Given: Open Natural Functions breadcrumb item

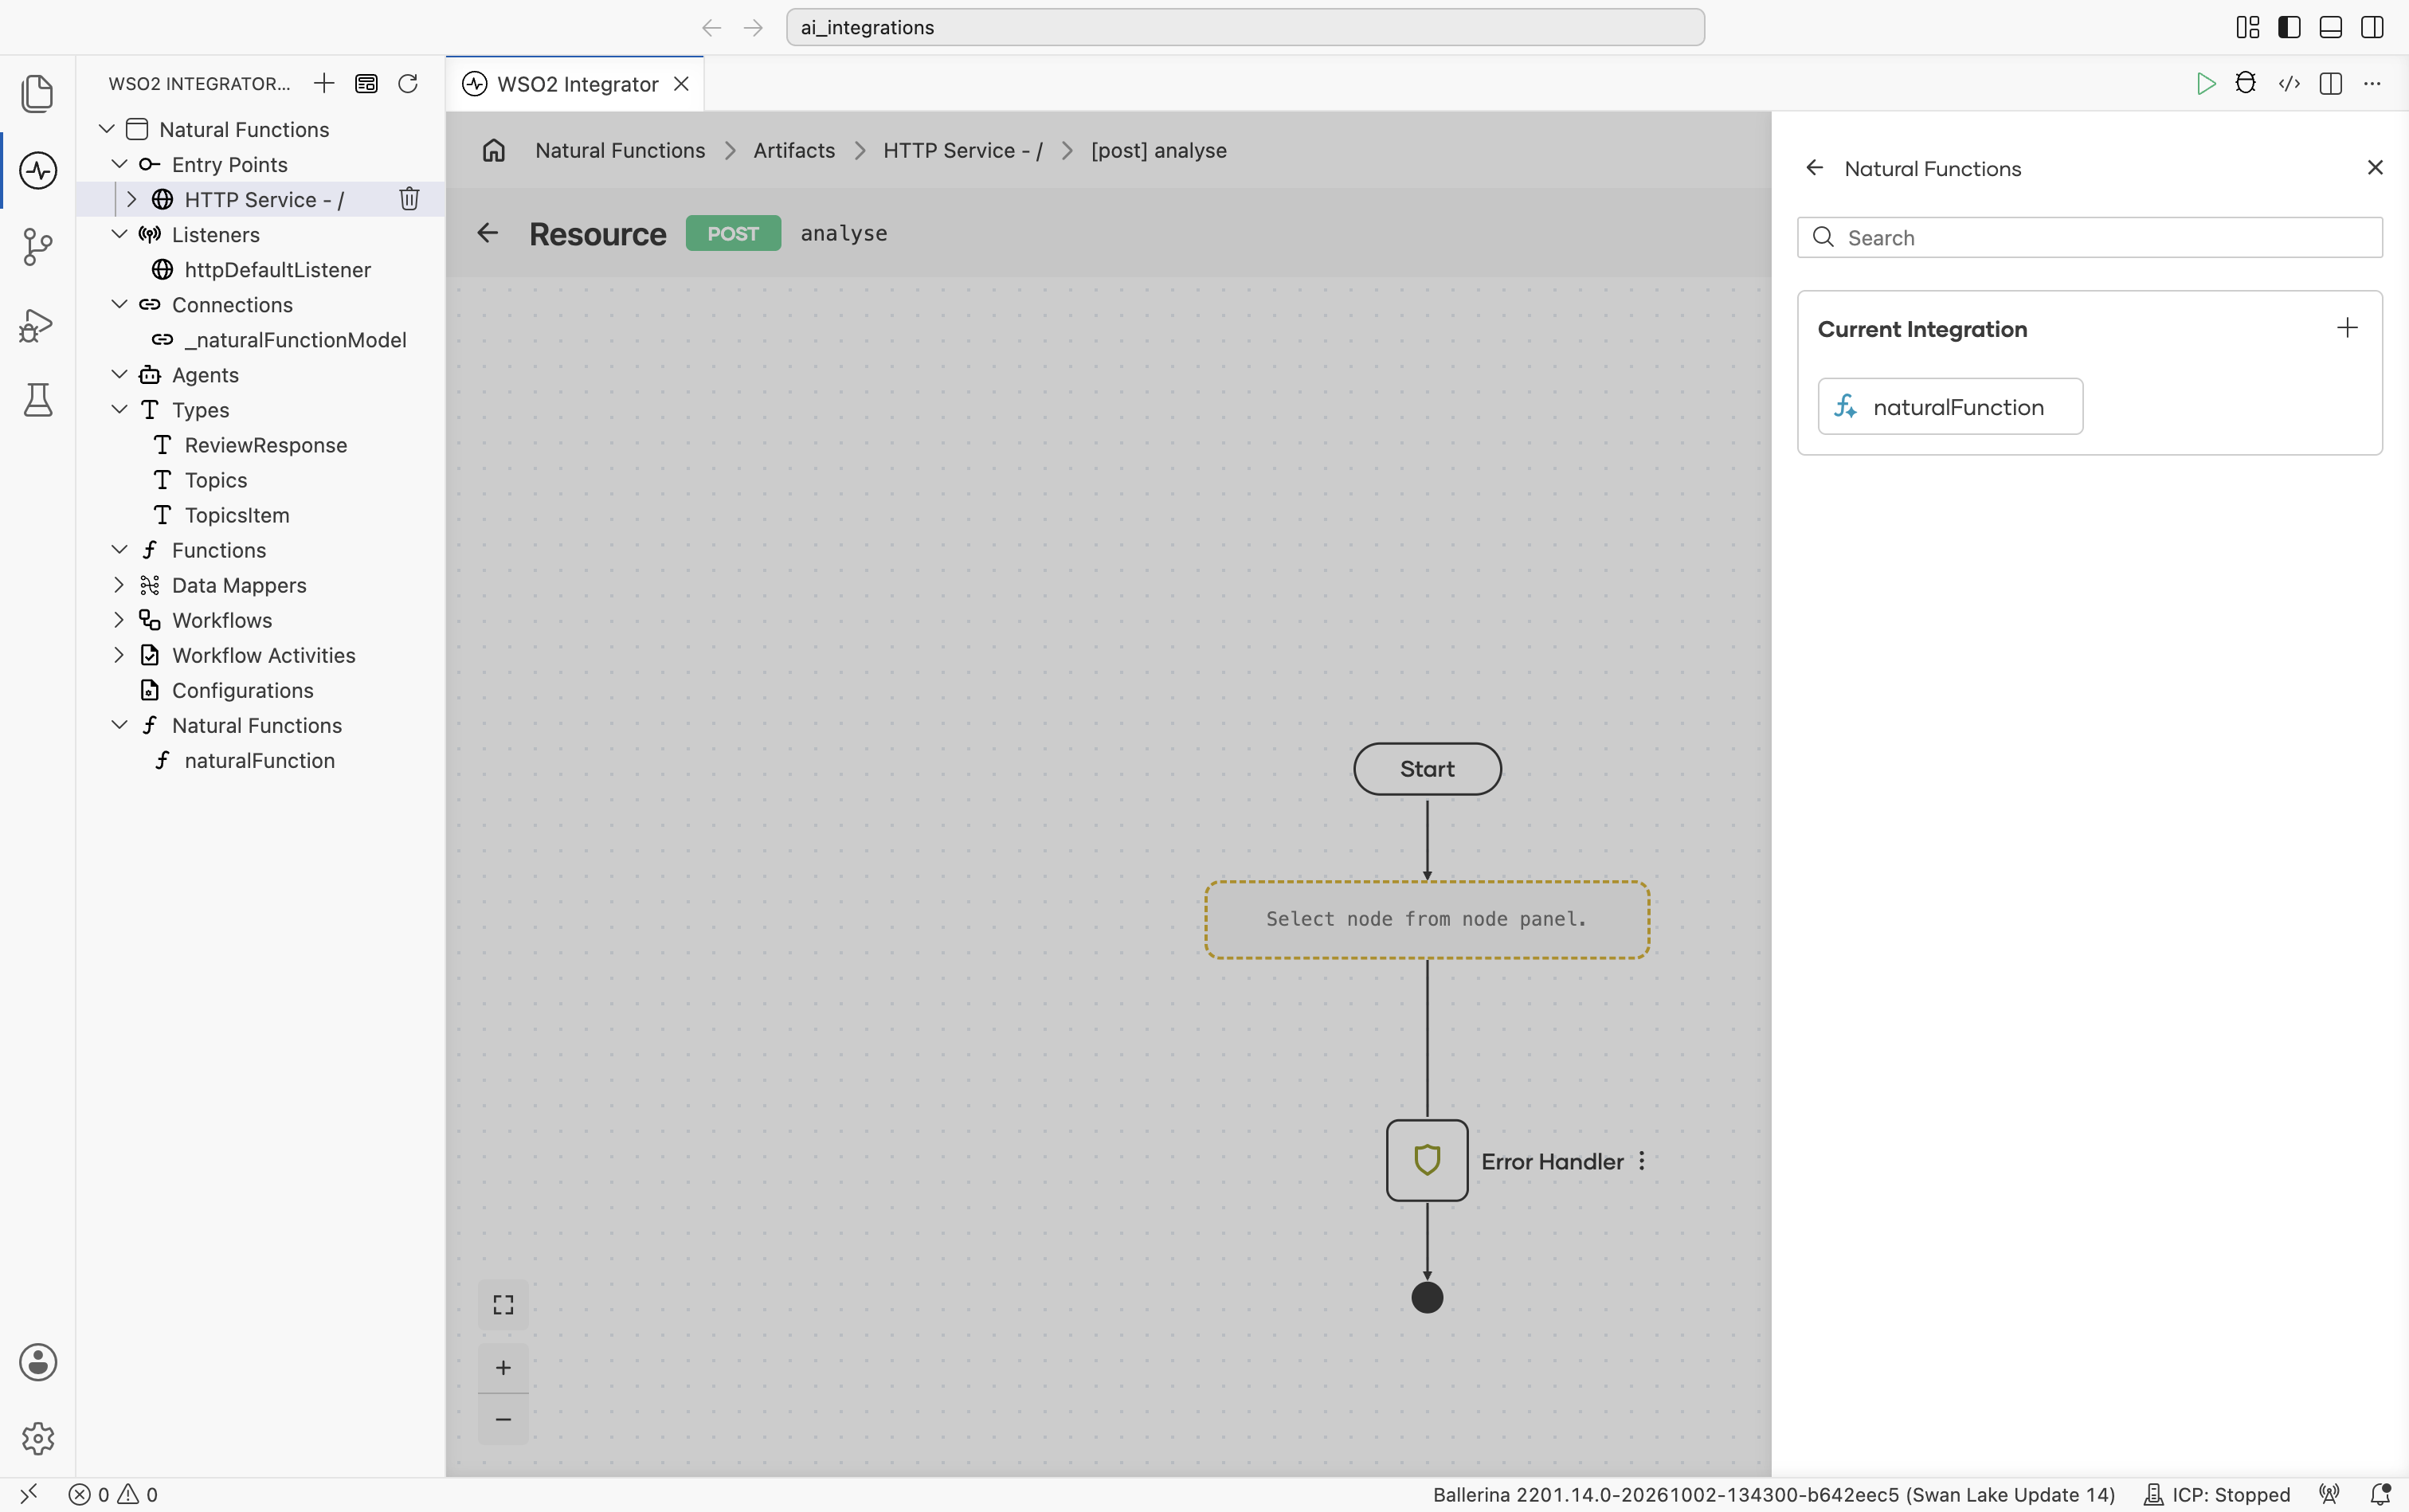Looking at the screenshot, I should (x=620, y=150).
